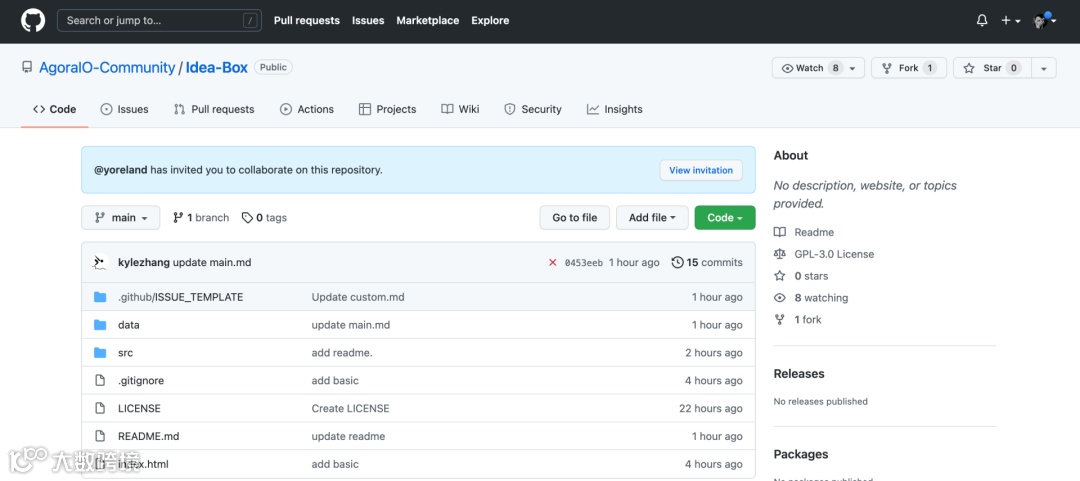
Task: Open Issues in top navigation
Action: pos(368,21)
